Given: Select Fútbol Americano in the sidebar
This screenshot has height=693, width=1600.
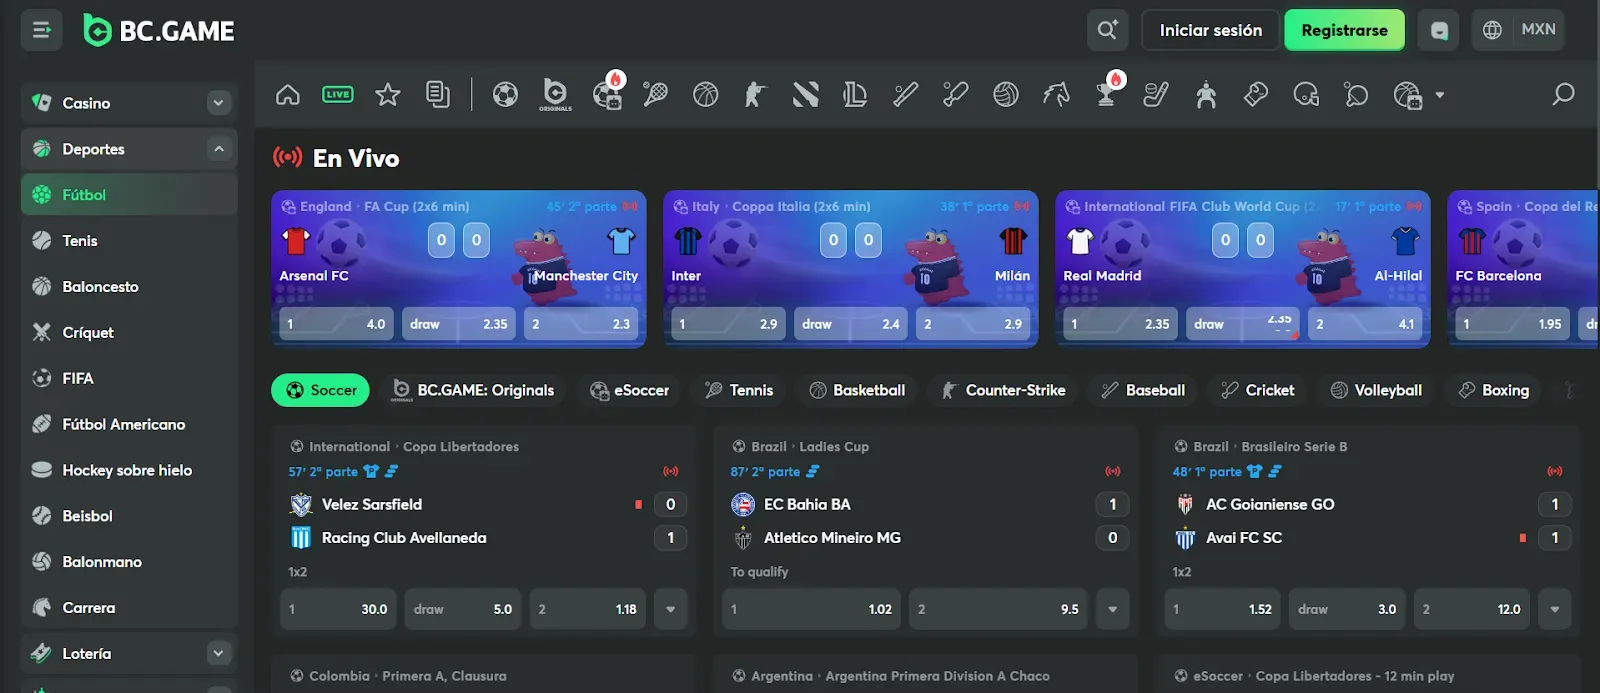Looking at the screenshot, I should [x=129, y=425].
